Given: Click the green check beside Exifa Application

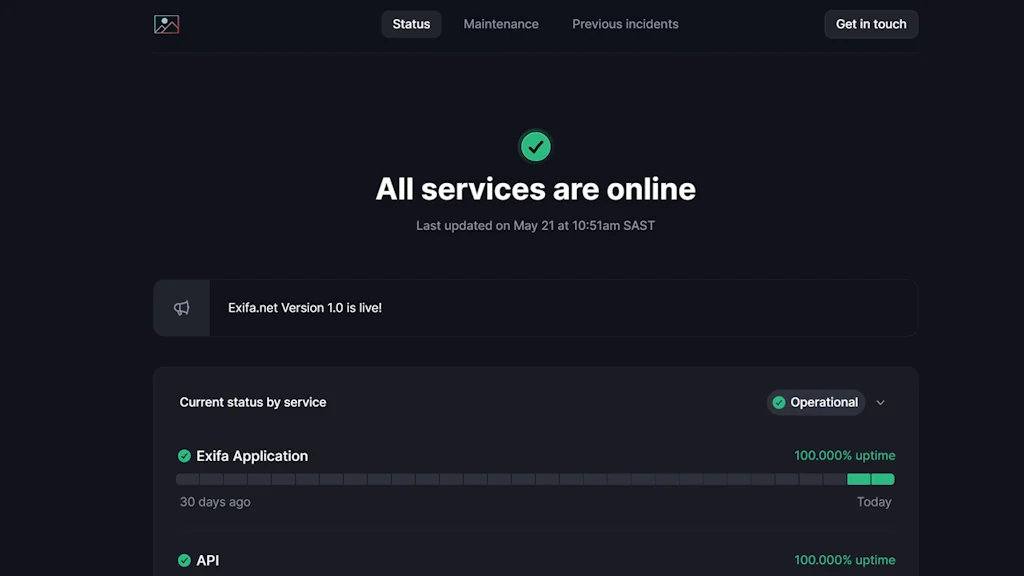Looking at the screenshot, I should click(x=184, y=455).
